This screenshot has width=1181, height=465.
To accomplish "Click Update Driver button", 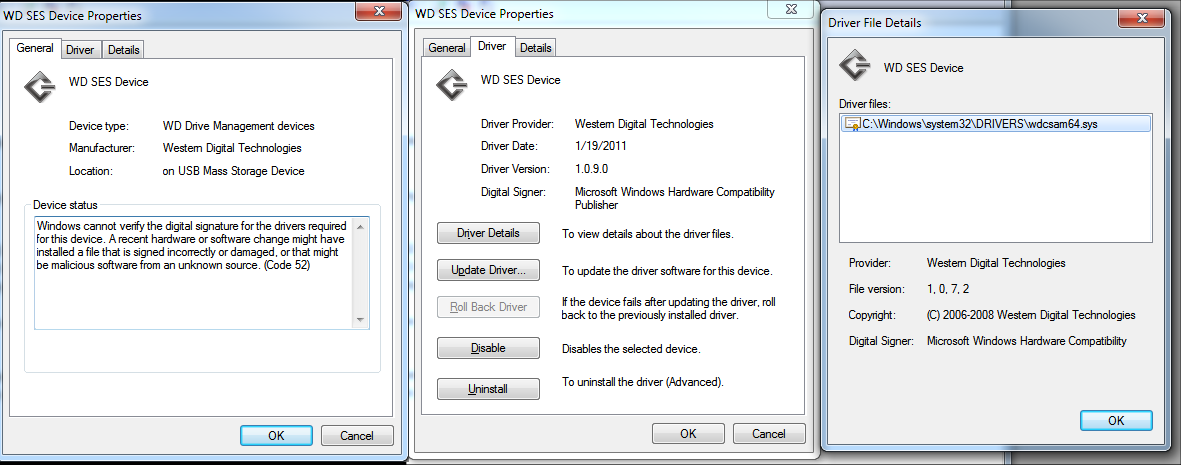I will tap(488, 270).
